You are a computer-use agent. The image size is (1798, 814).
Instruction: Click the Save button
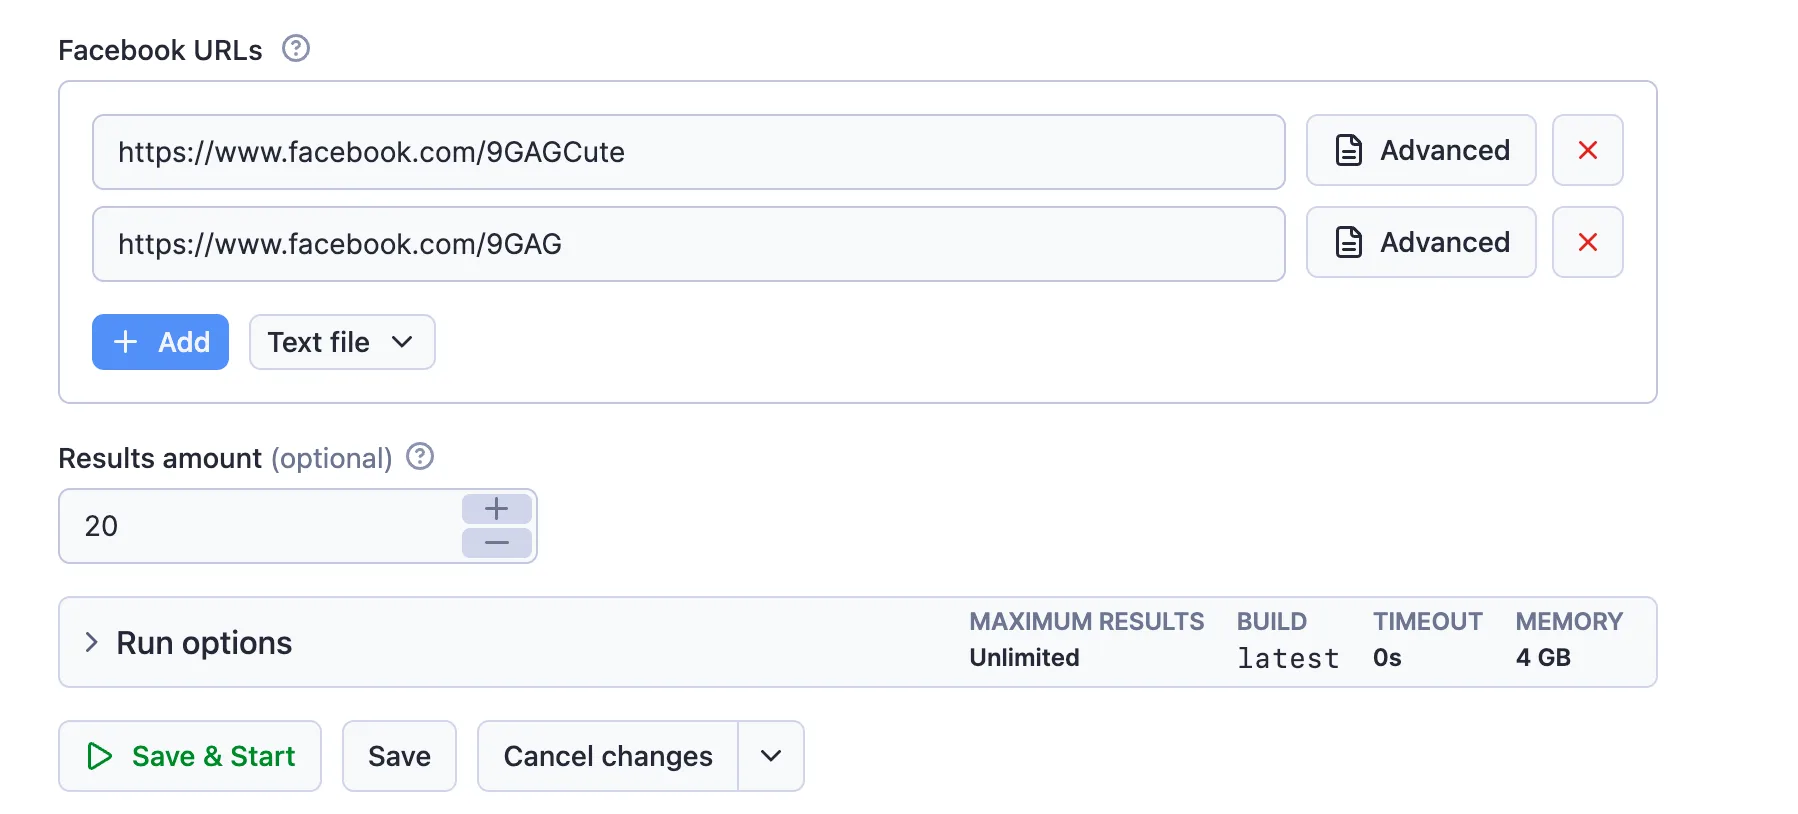coord(399,756)
